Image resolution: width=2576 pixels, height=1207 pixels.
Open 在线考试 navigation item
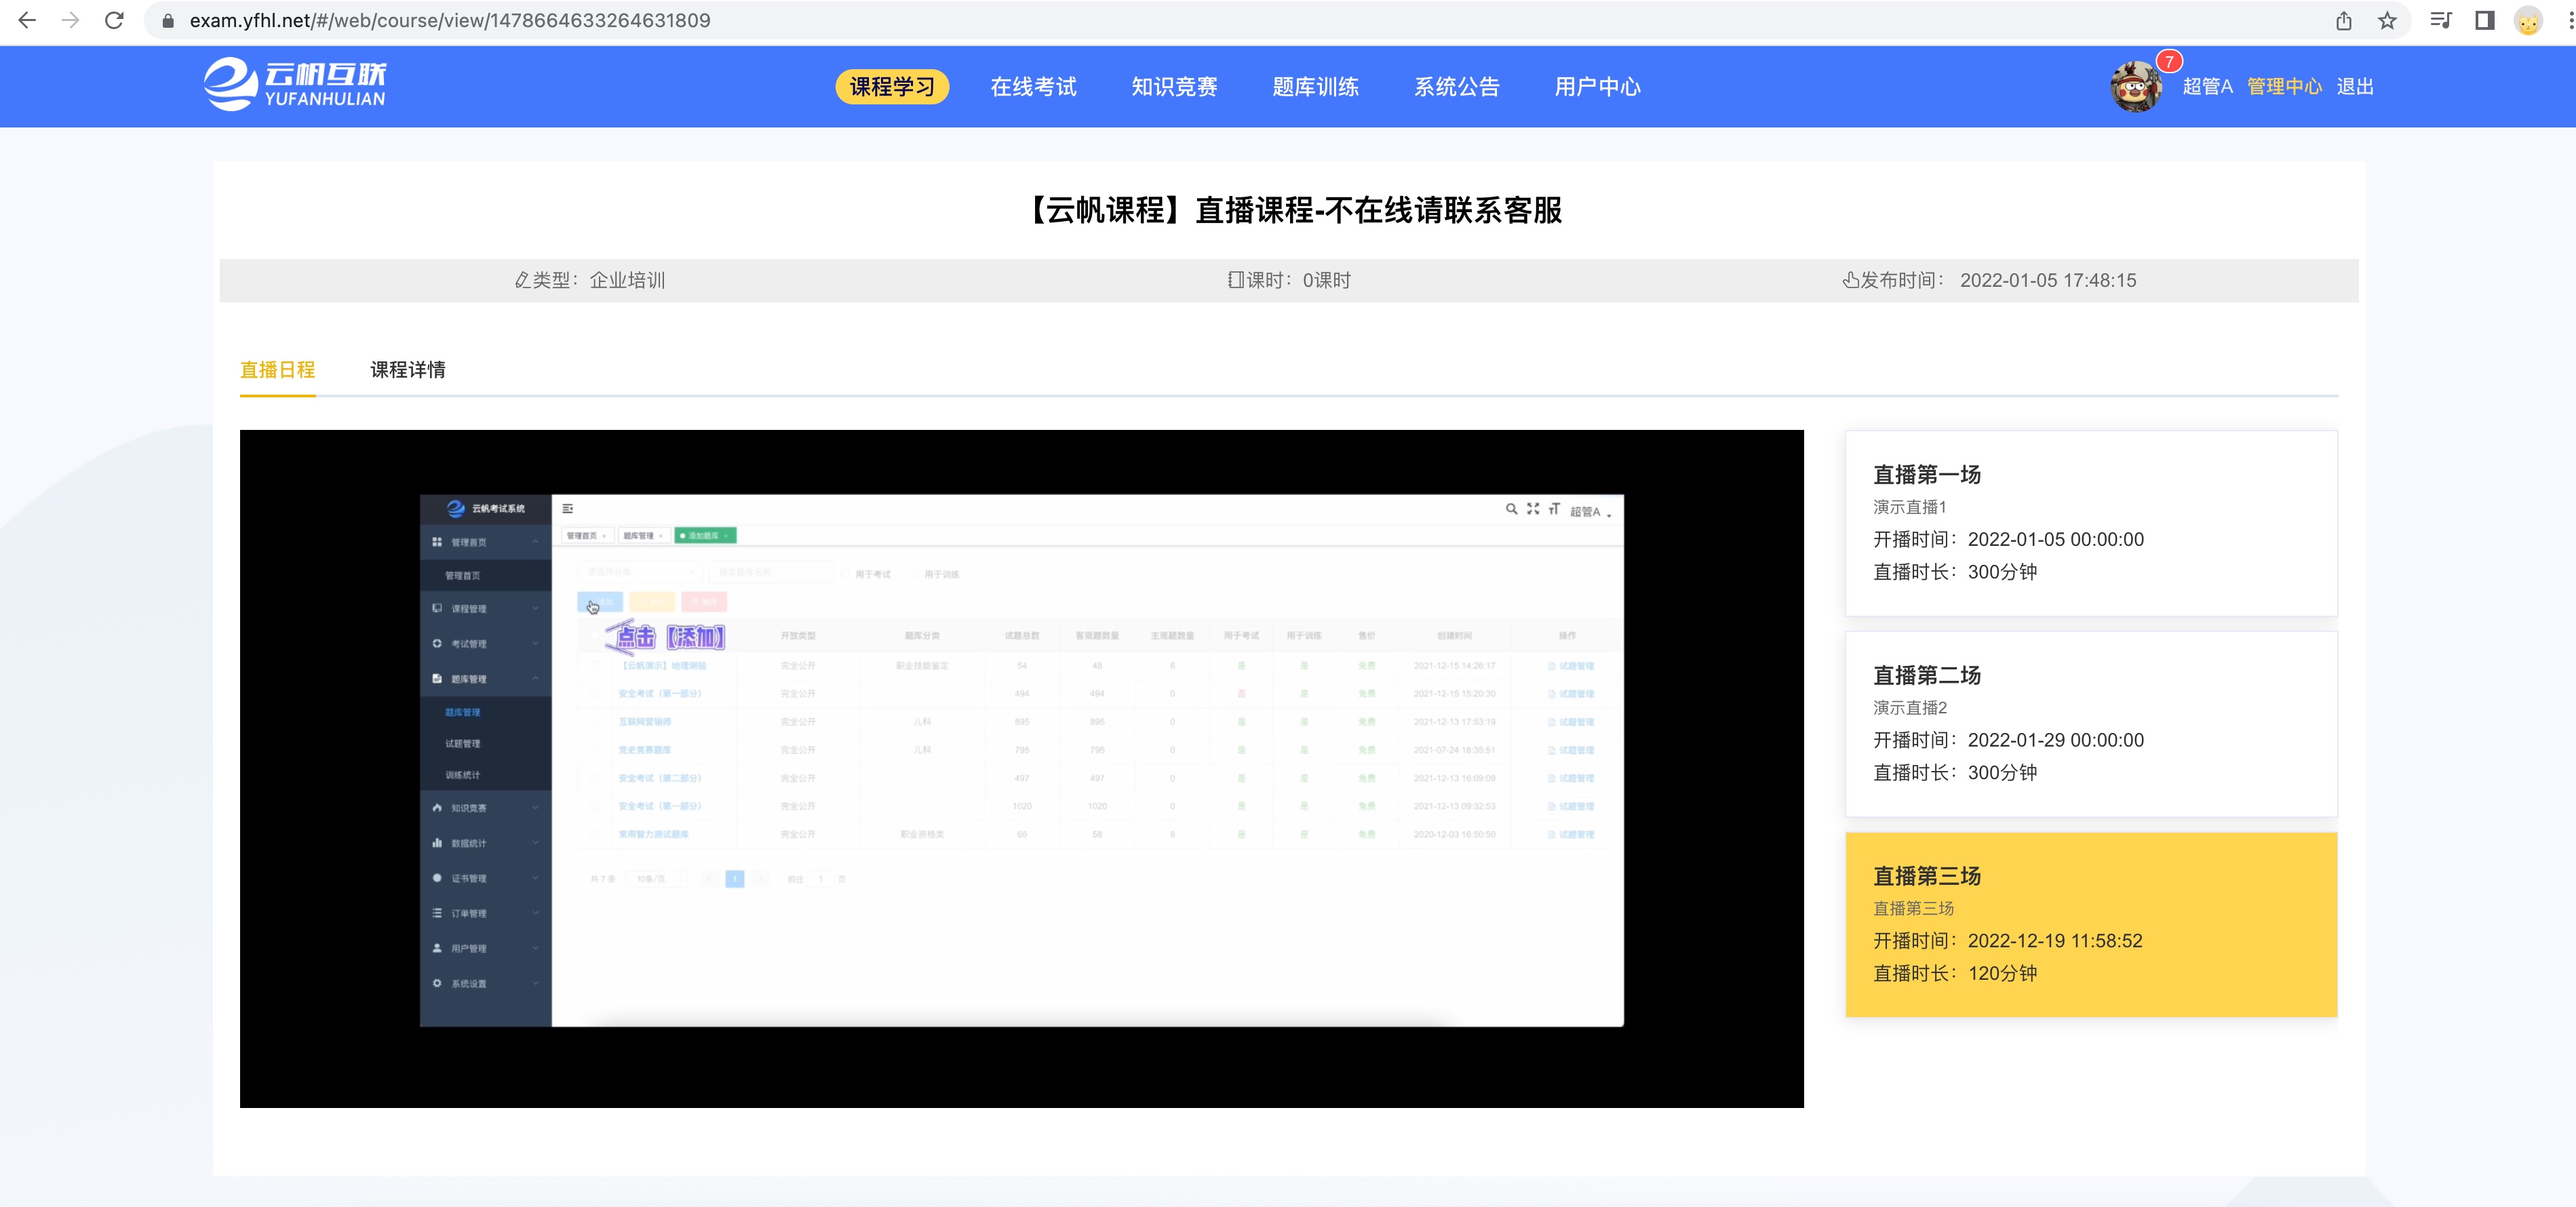1033,87
